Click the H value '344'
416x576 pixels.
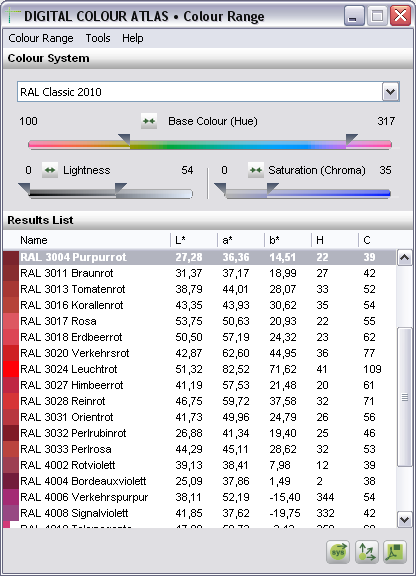click(325, 497)
